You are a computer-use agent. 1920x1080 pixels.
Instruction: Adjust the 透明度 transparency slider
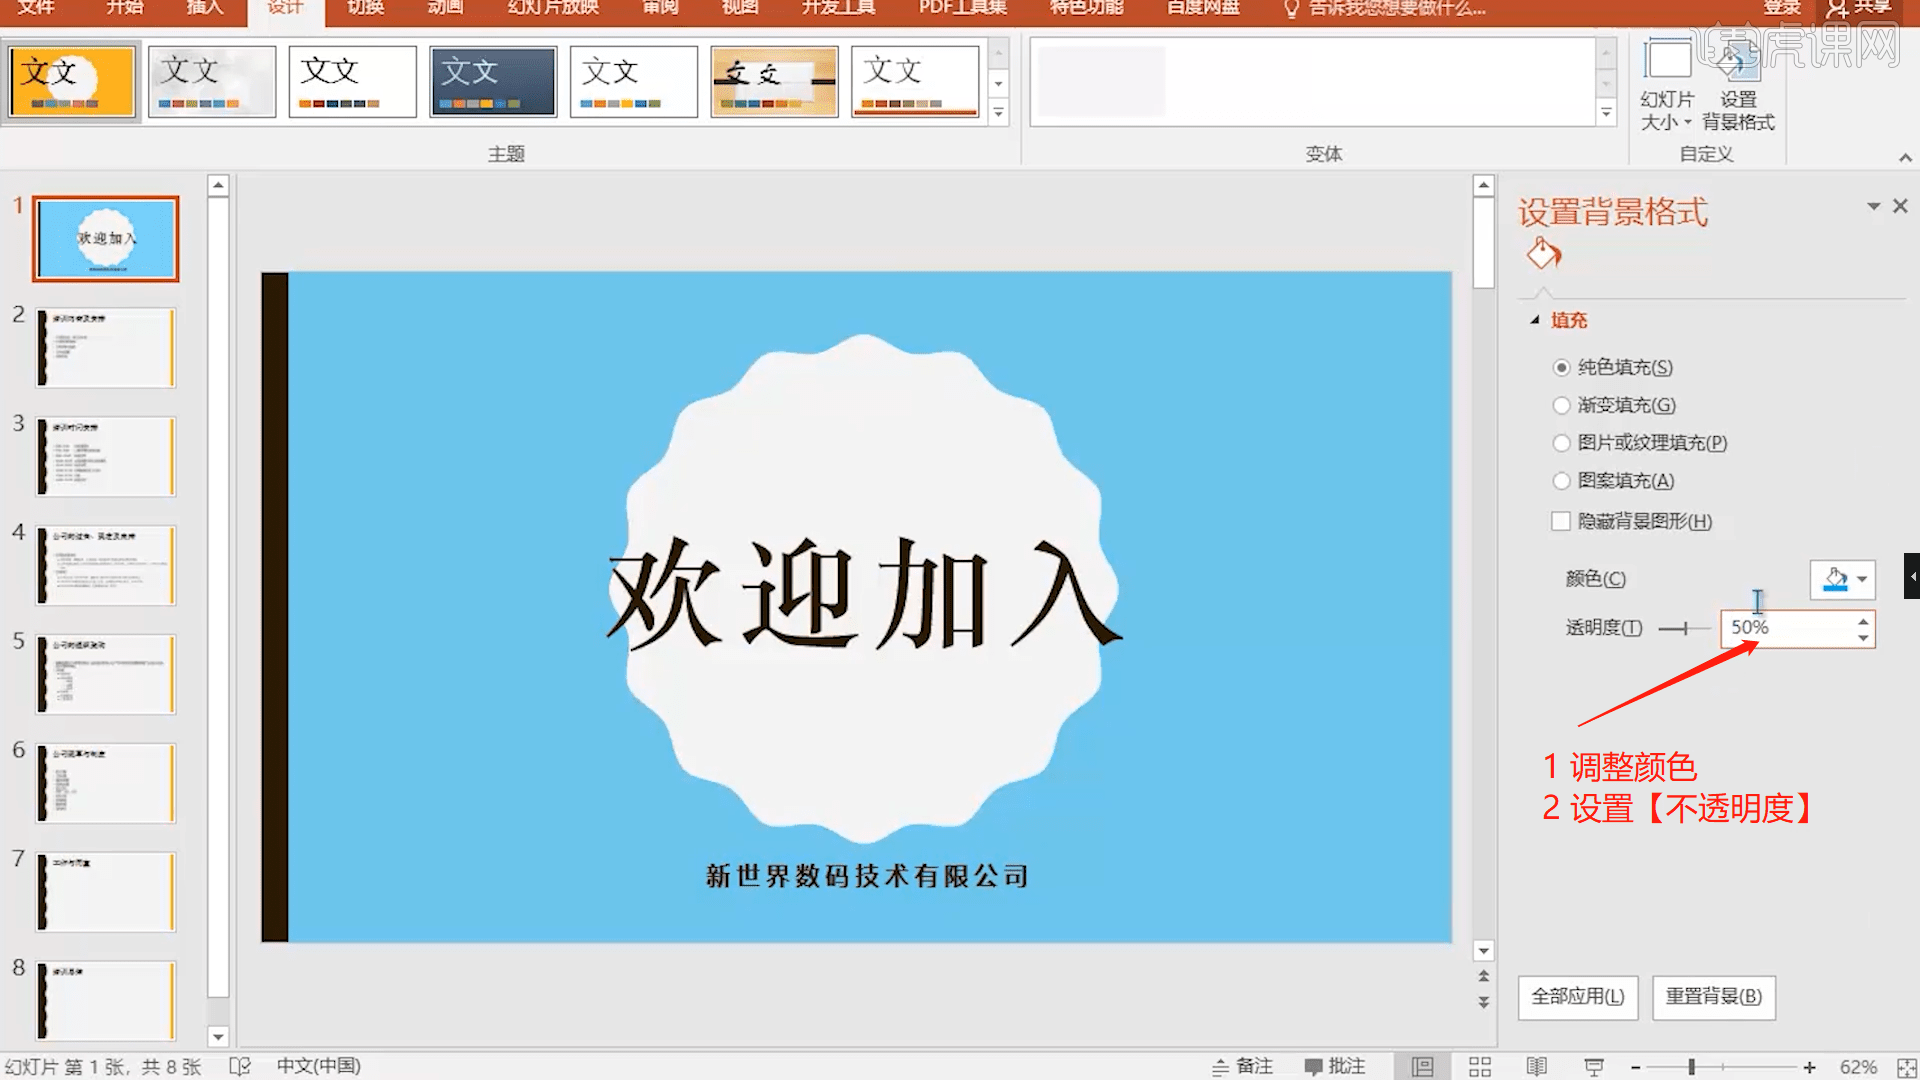pyautogui.click(x=1685, y=628)
